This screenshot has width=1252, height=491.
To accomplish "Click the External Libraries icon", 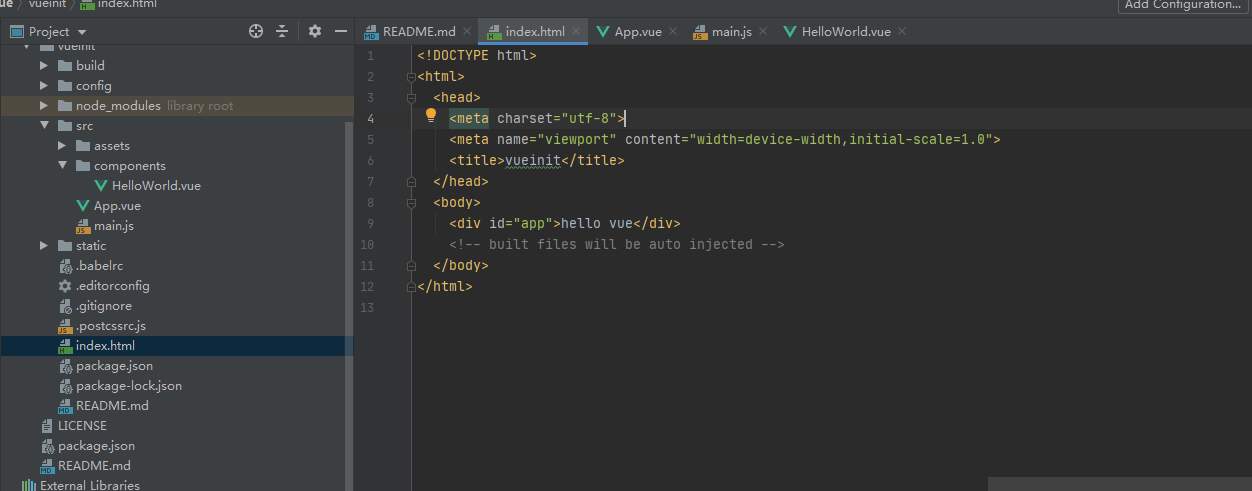I will (29, 486).
